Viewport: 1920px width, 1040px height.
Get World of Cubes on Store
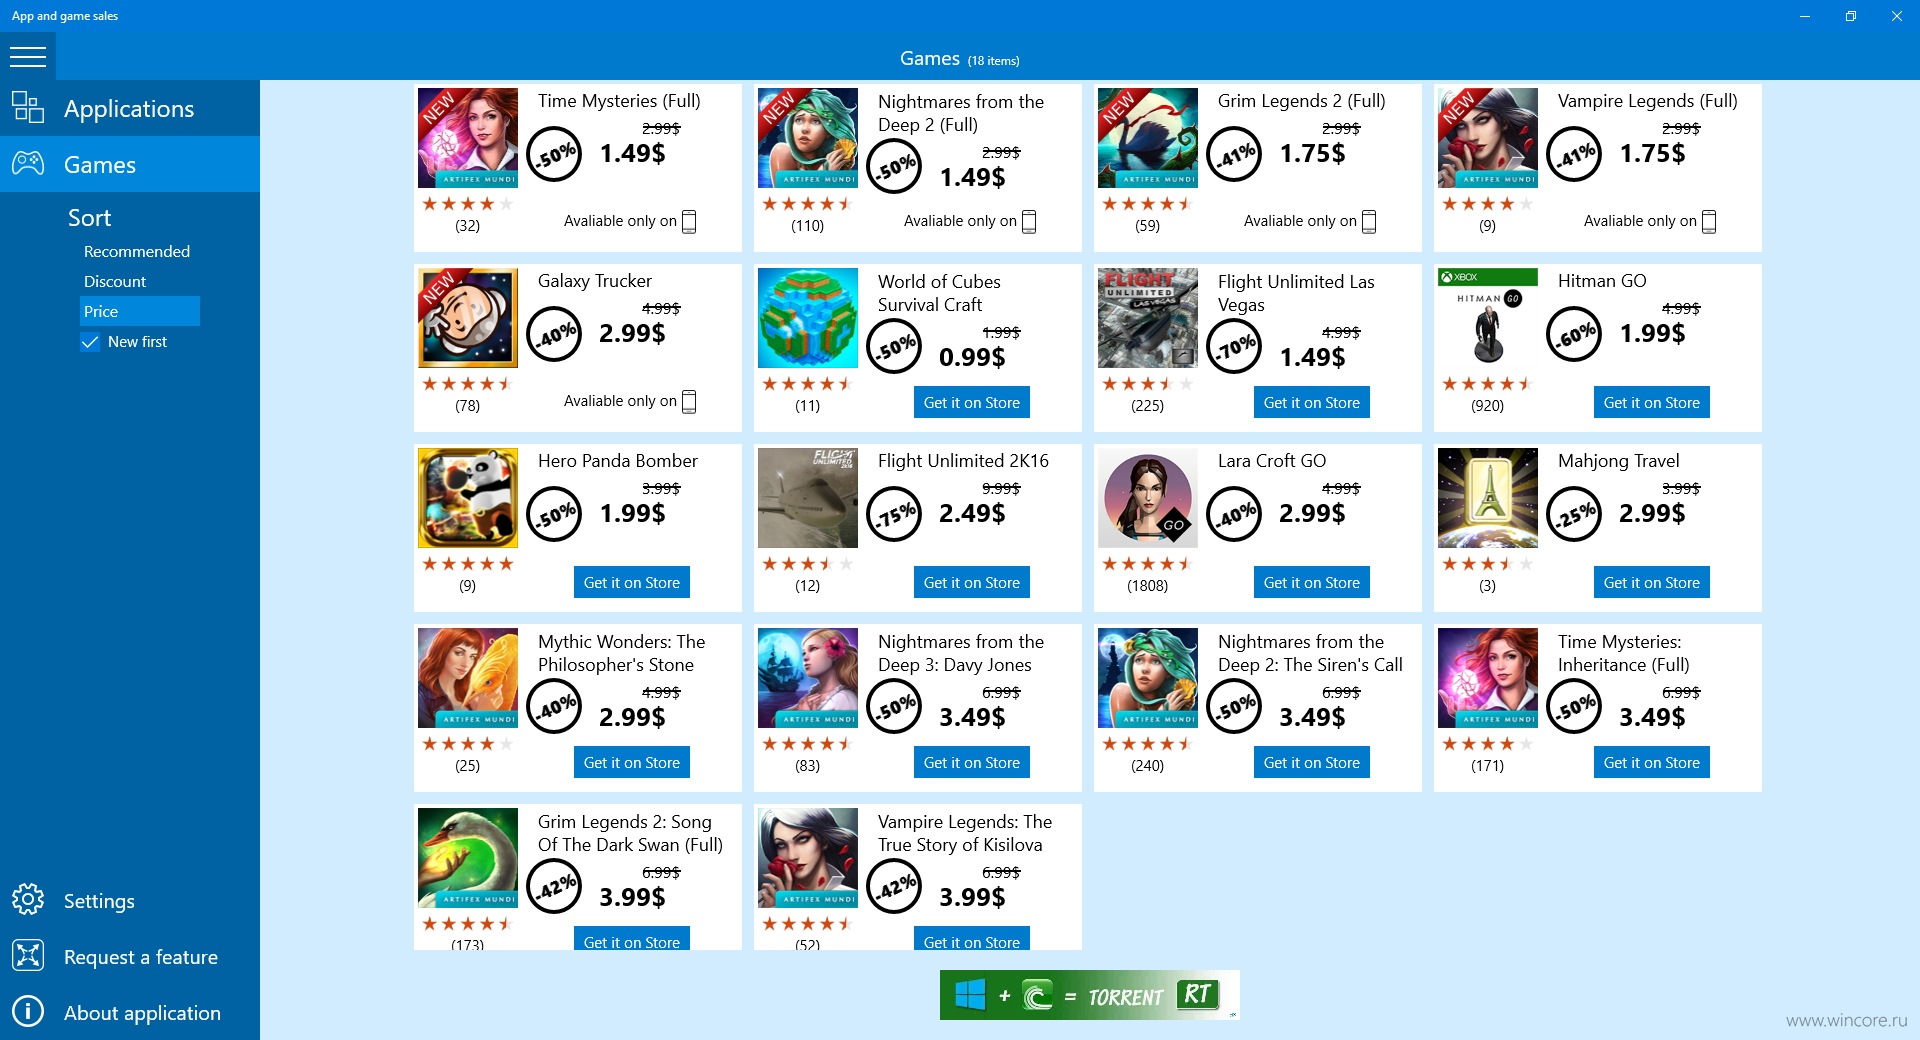click(x=971, y=402)
